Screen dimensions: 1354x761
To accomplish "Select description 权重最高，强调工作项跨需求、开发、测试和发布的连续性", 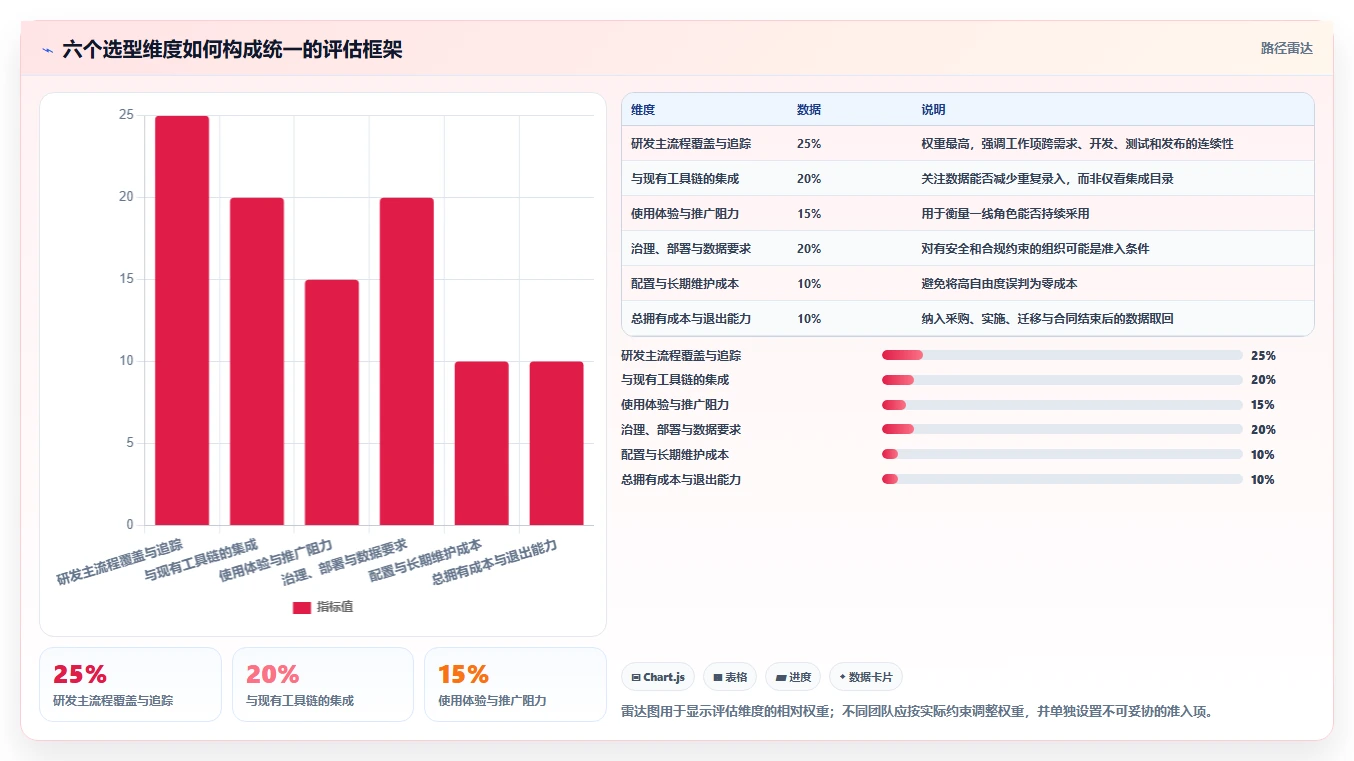I will tap(1077, 144).
